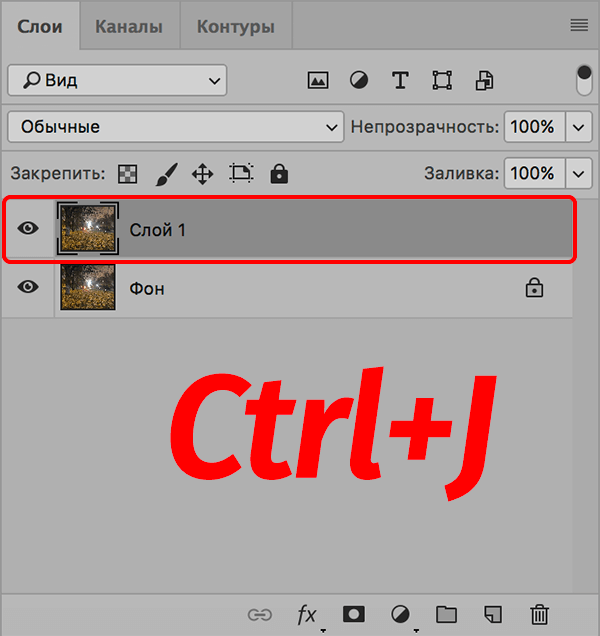Select the Фон layer thumbnail

click(x=88, y=288)
